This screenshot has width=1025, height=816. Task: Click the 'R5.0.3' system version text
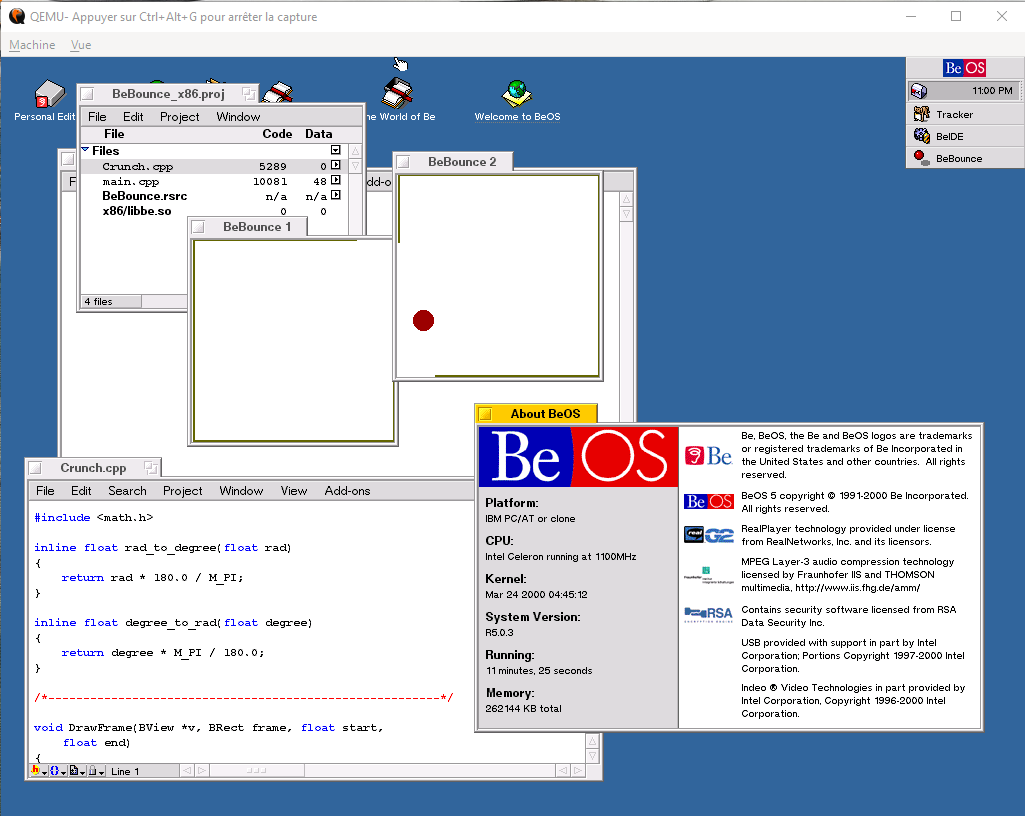[499, 632]
